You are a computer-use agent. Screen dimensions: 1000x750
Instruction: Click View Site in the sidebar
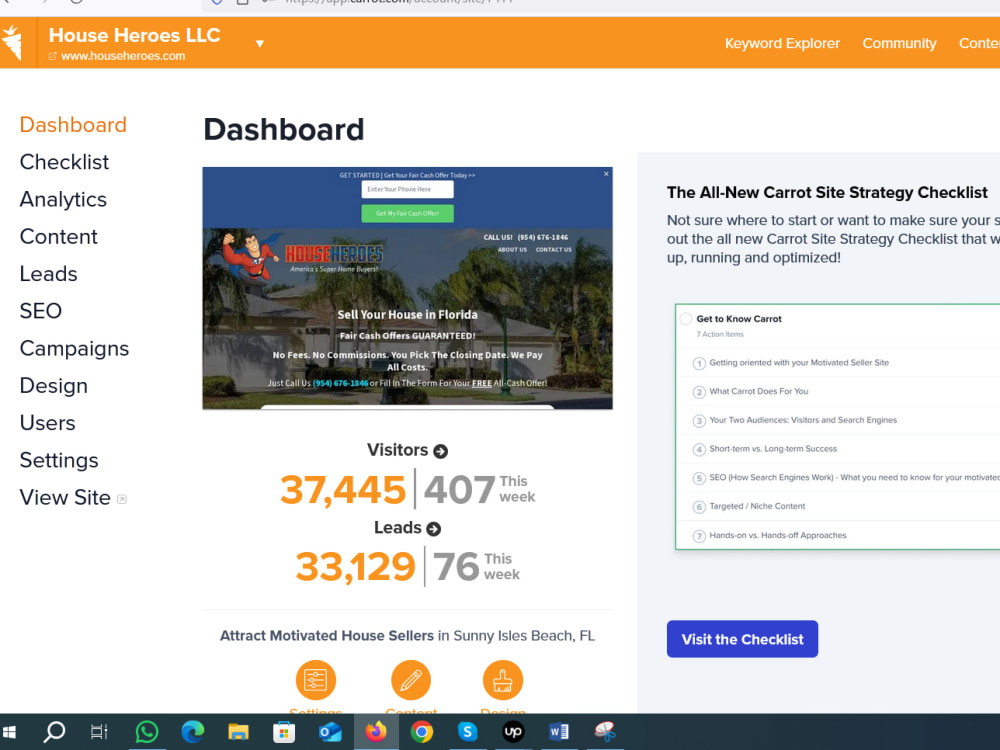point(65,497)
